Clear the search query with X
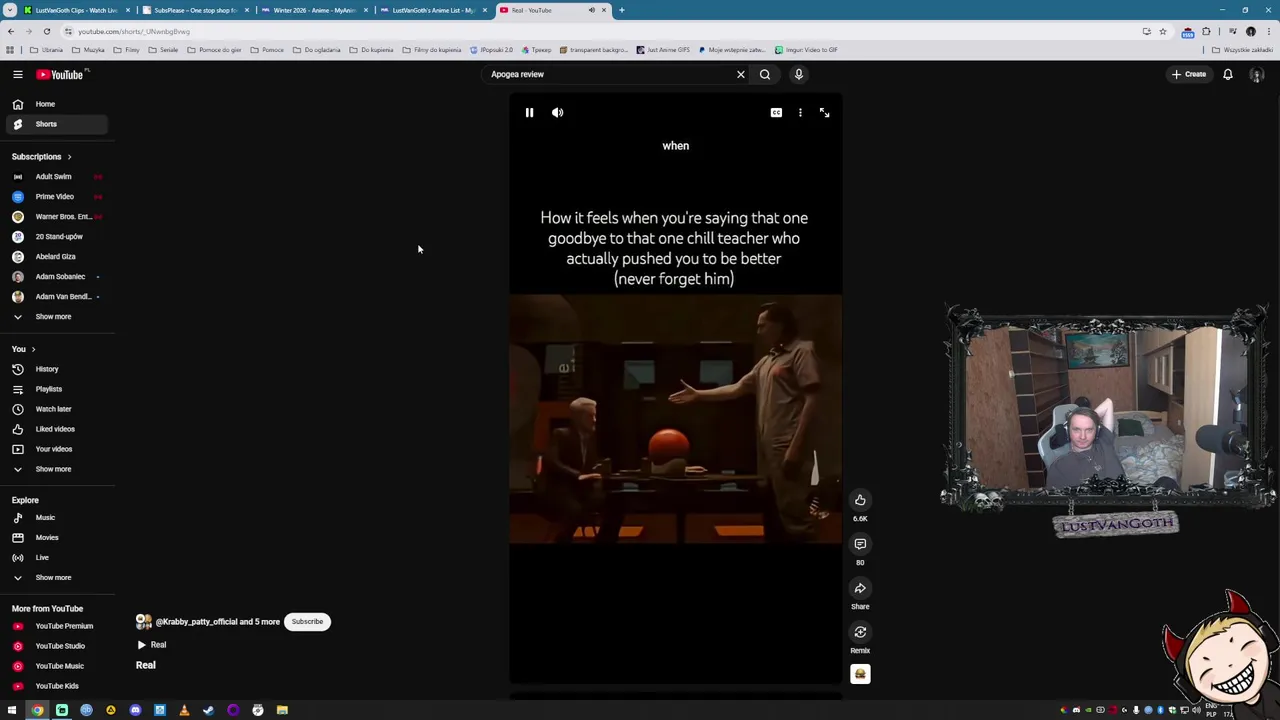This screenshot has height=720, width=1280. 741,74
